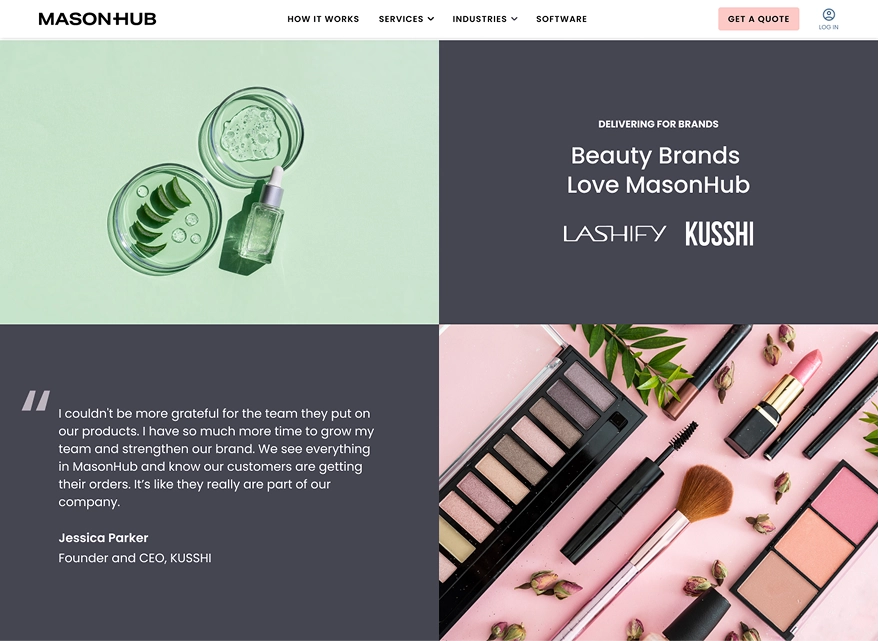Click the Delivering For Brands label
The width and height of the screenshot is (879, 641).
[658, 124]
